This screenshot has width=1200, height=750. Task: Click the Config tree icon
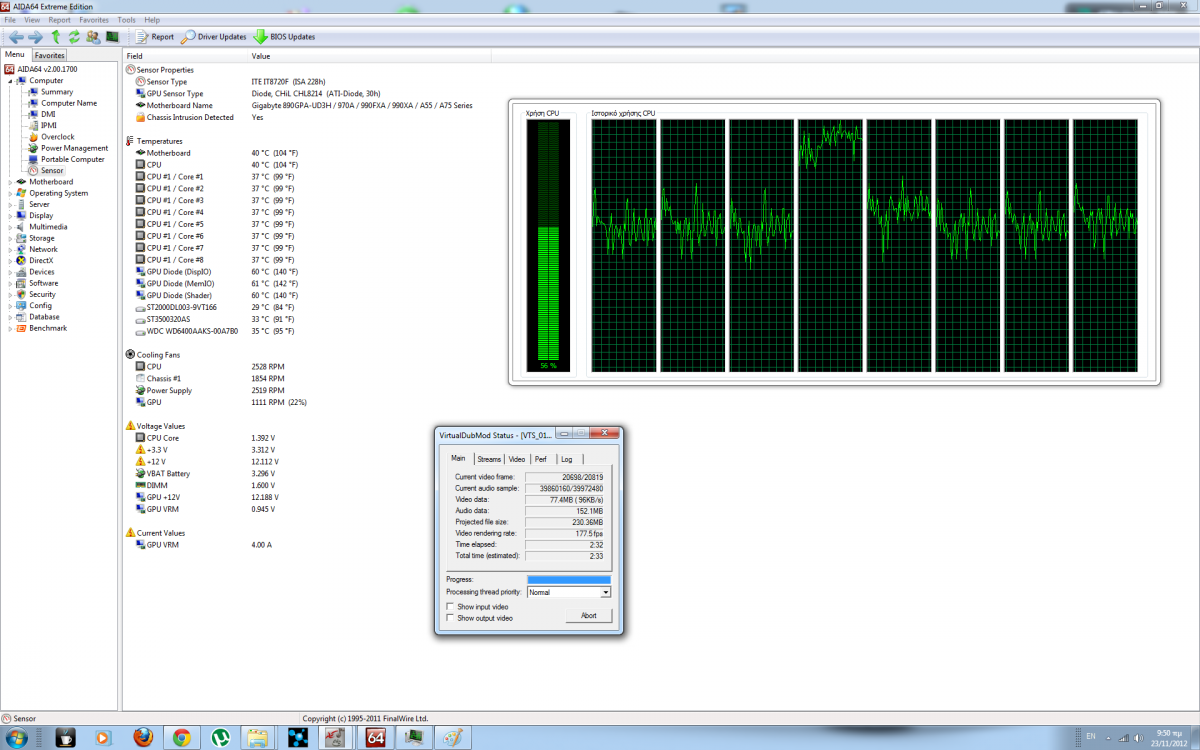click(x=21, y=306)
